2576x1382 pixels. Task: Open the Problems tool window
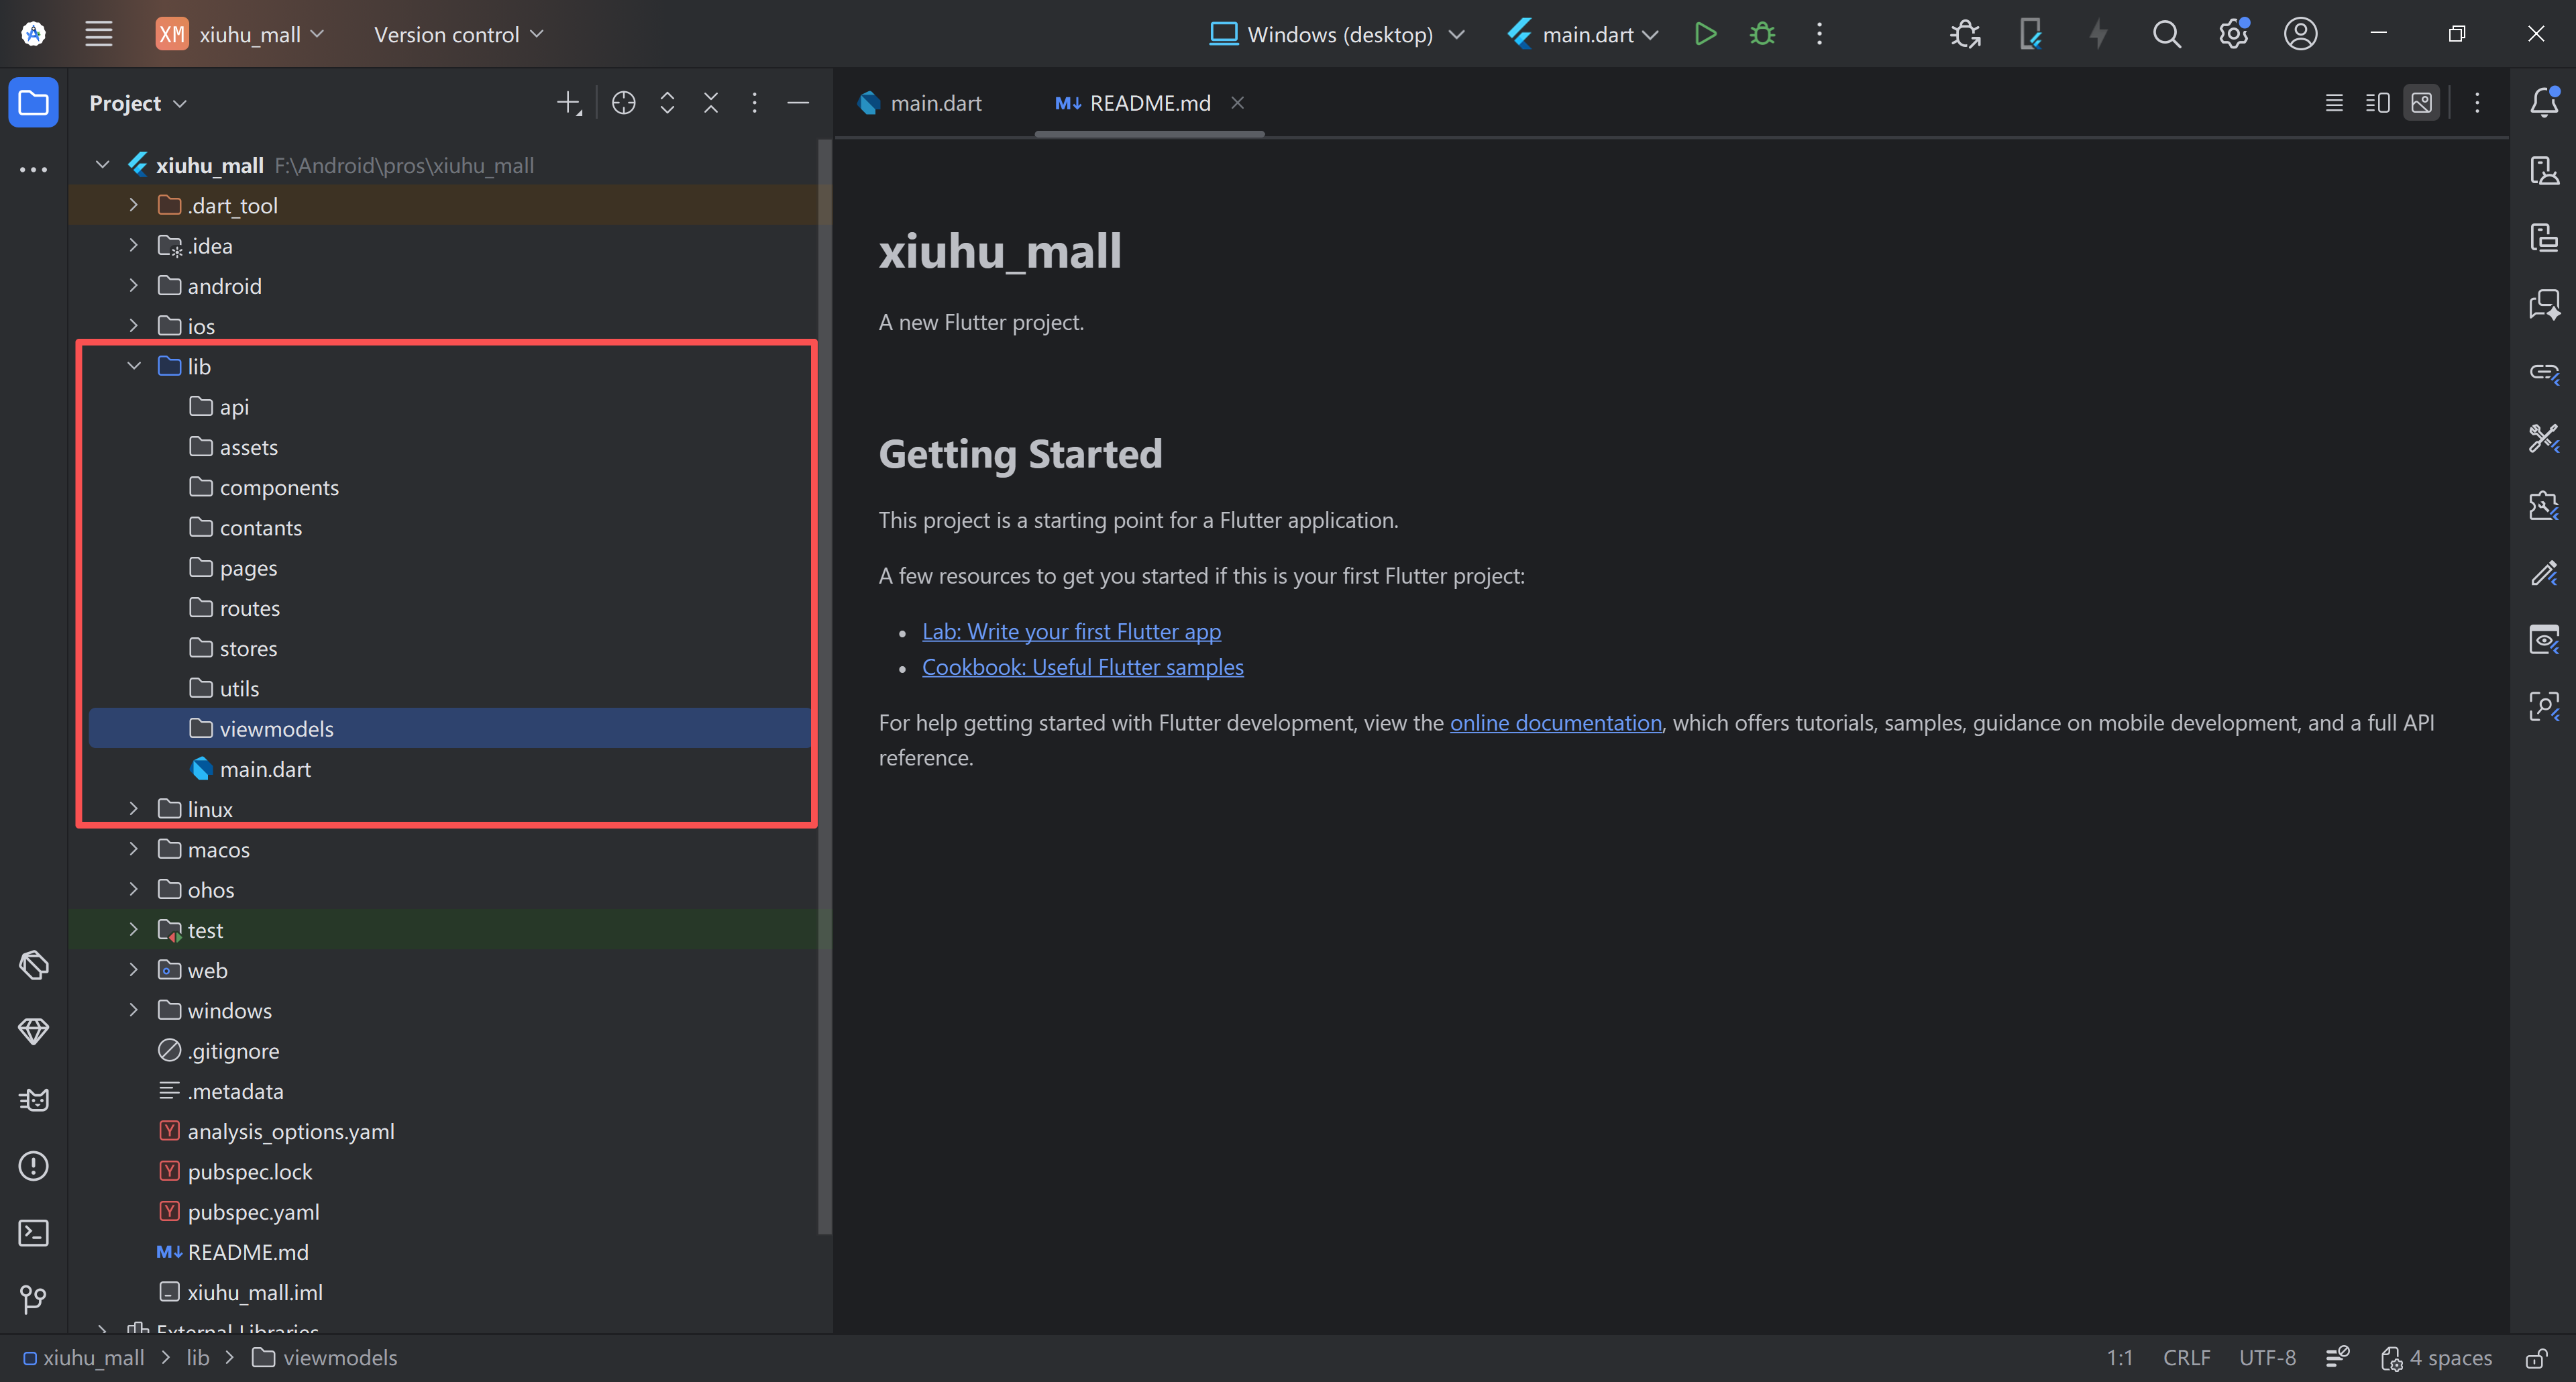[33, 1166]
